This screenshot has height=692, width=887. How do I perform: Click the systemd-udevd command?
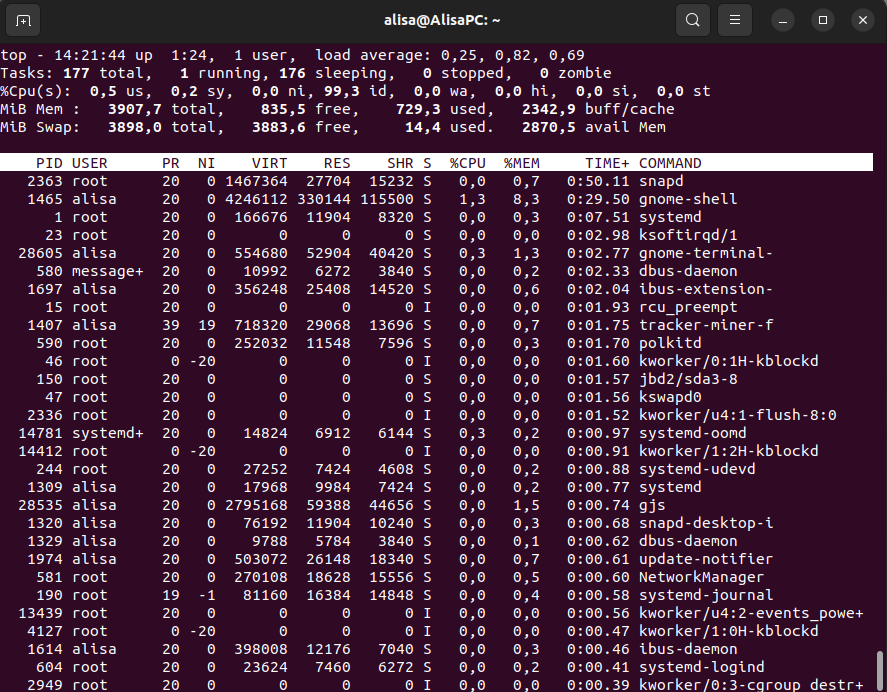click(697, 469)
